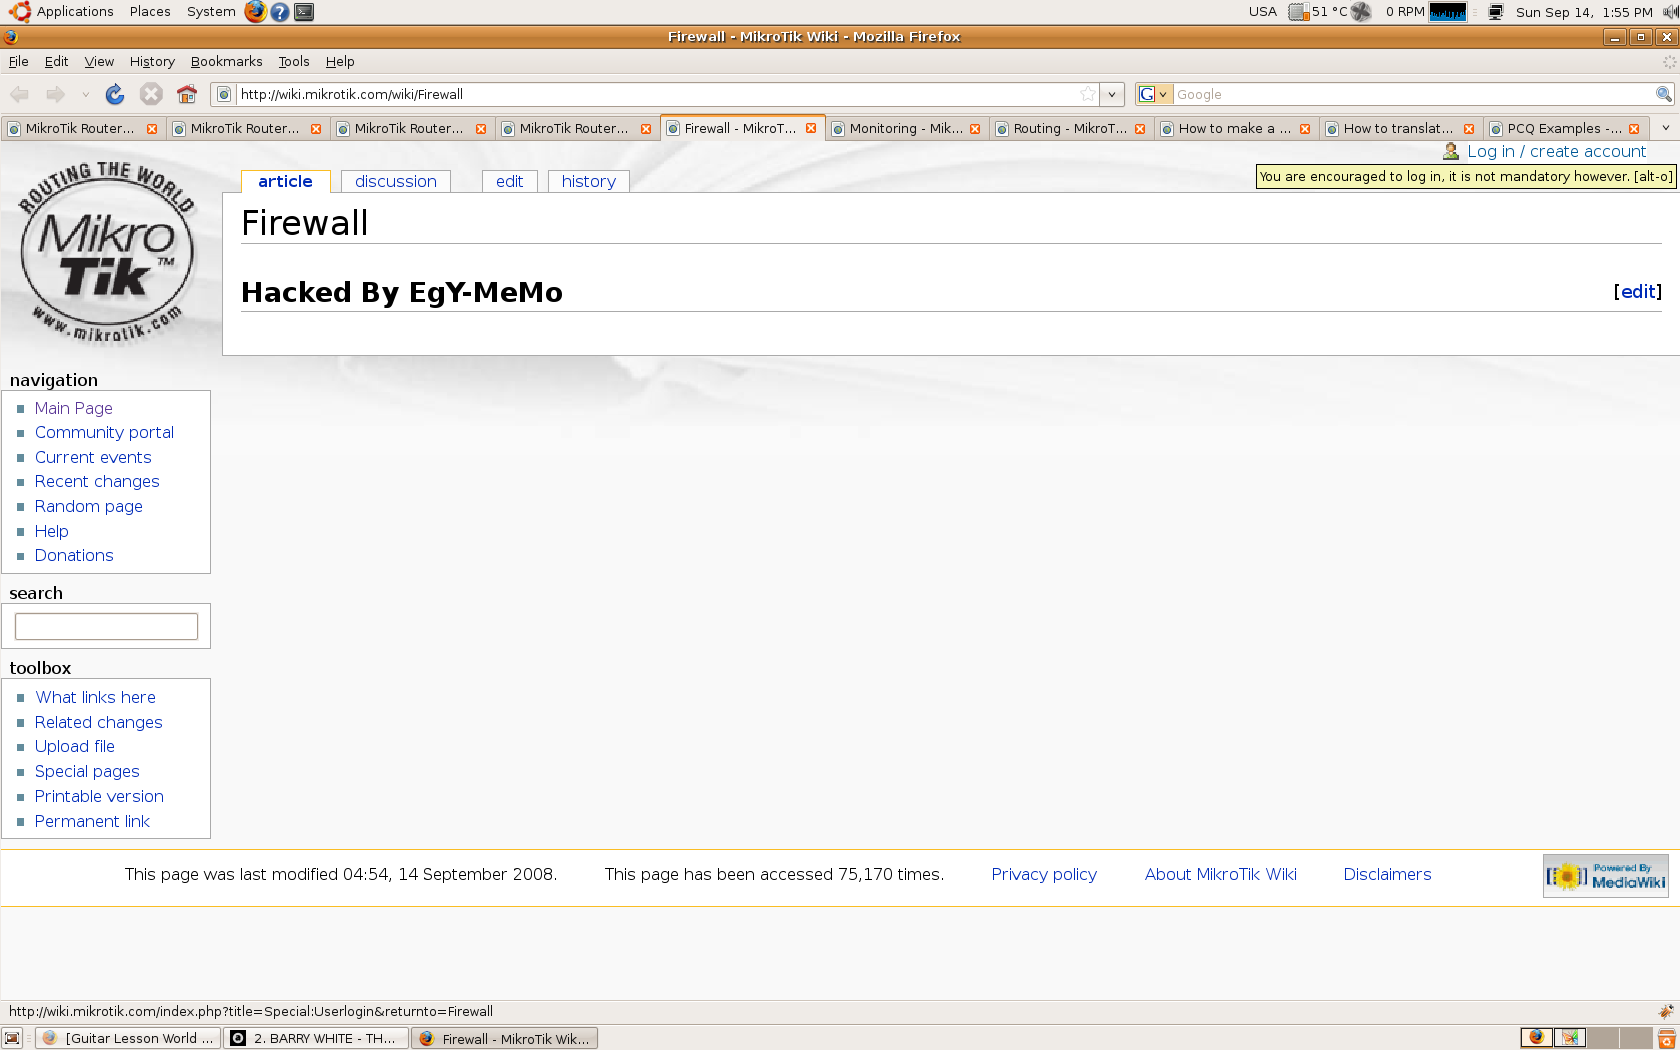The height and width of the screenshot is (1050, 1680).
Task: Go to the browser Home page
Action: [187, 94]
